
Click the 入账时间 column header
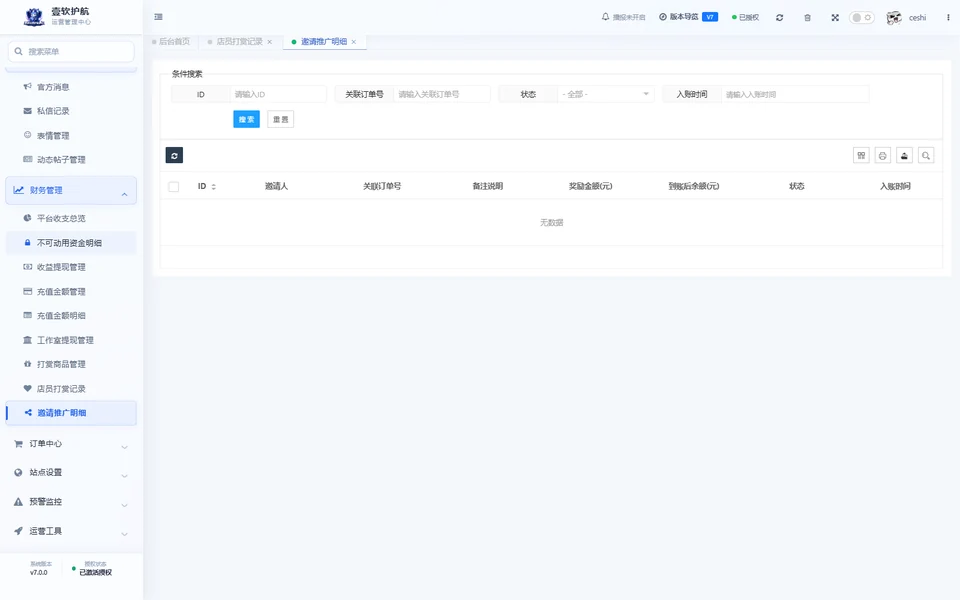tap(895, 186)
